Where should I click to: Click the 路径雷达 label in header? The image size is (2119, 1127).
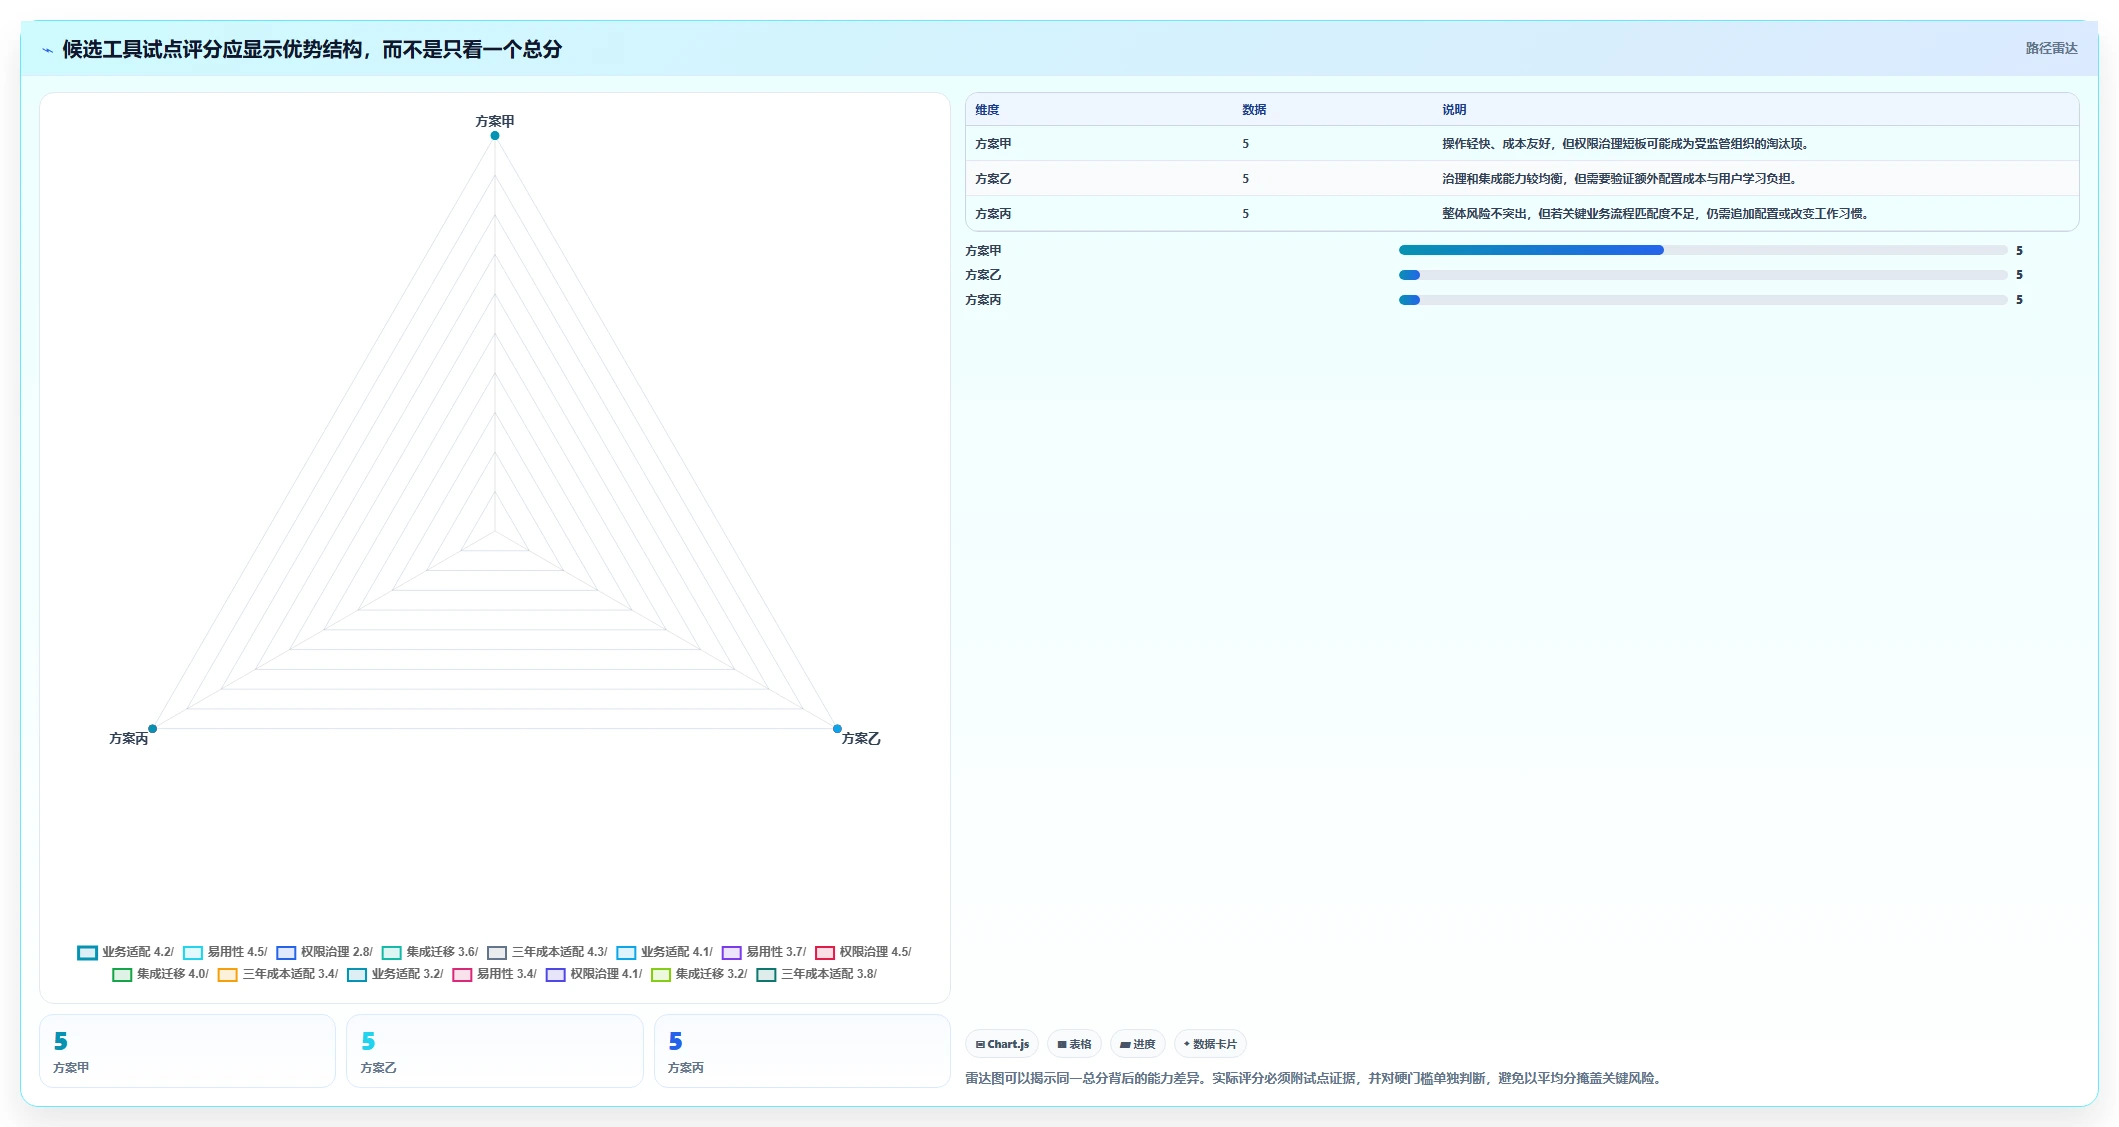(x=2051, y=48)
